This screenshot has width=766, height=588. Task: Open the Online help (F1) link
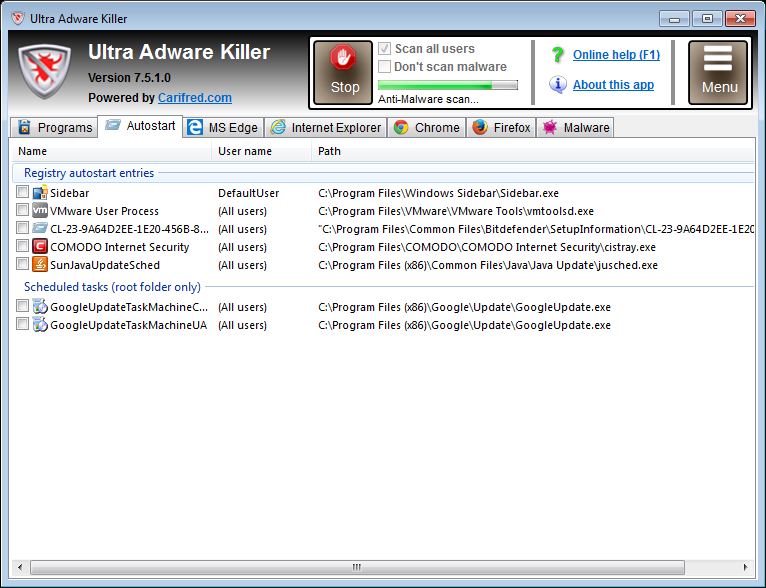(616, 55)
